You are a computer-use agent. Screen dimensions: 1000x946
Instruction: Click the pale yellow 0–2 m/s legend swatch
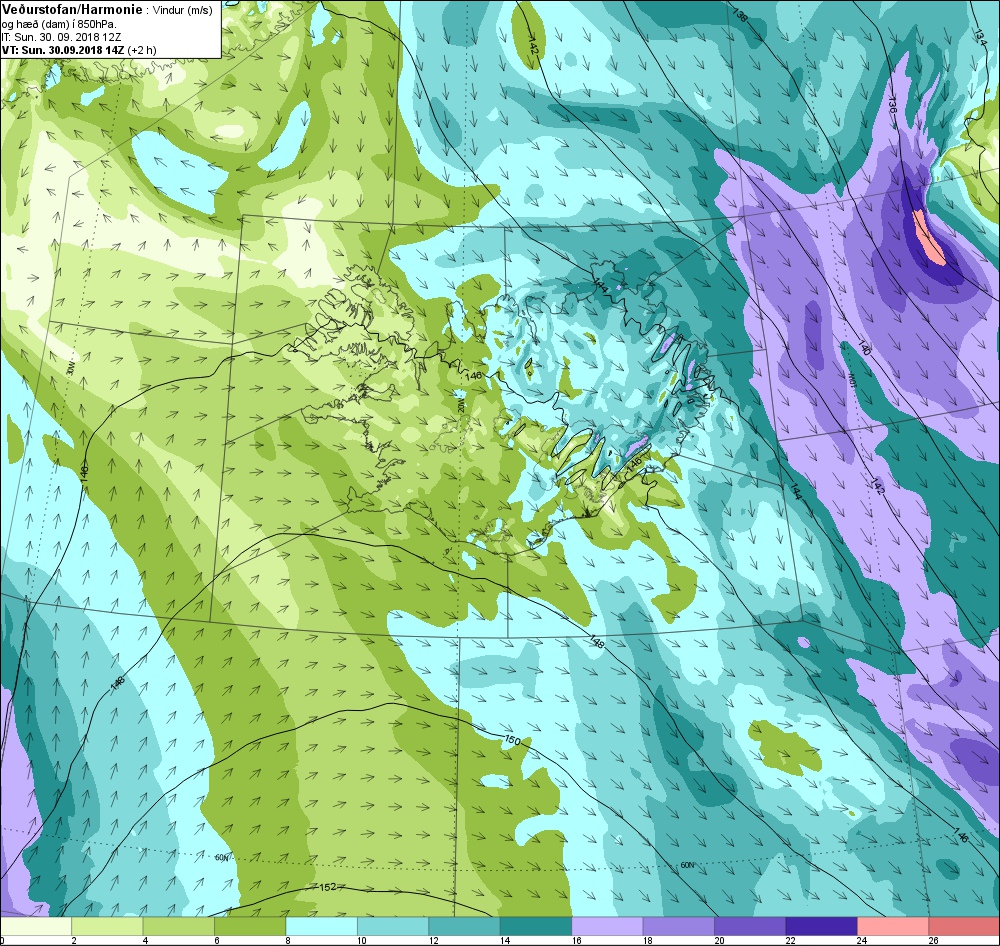tap(36, 926)
